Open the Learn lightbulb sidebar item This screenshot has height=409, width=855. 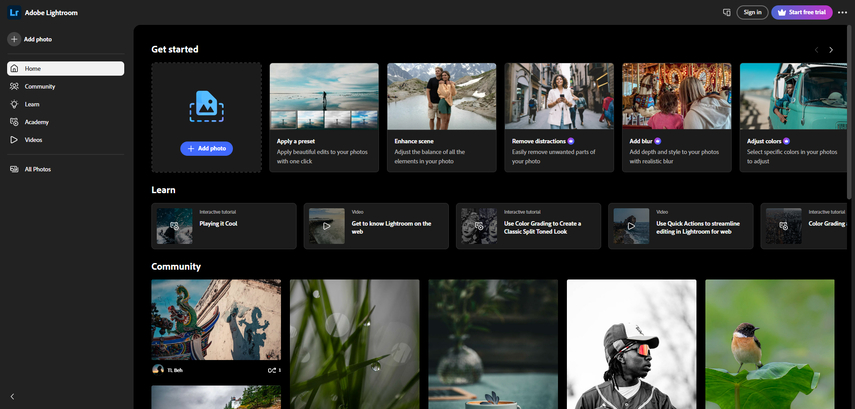click(32, 104)
